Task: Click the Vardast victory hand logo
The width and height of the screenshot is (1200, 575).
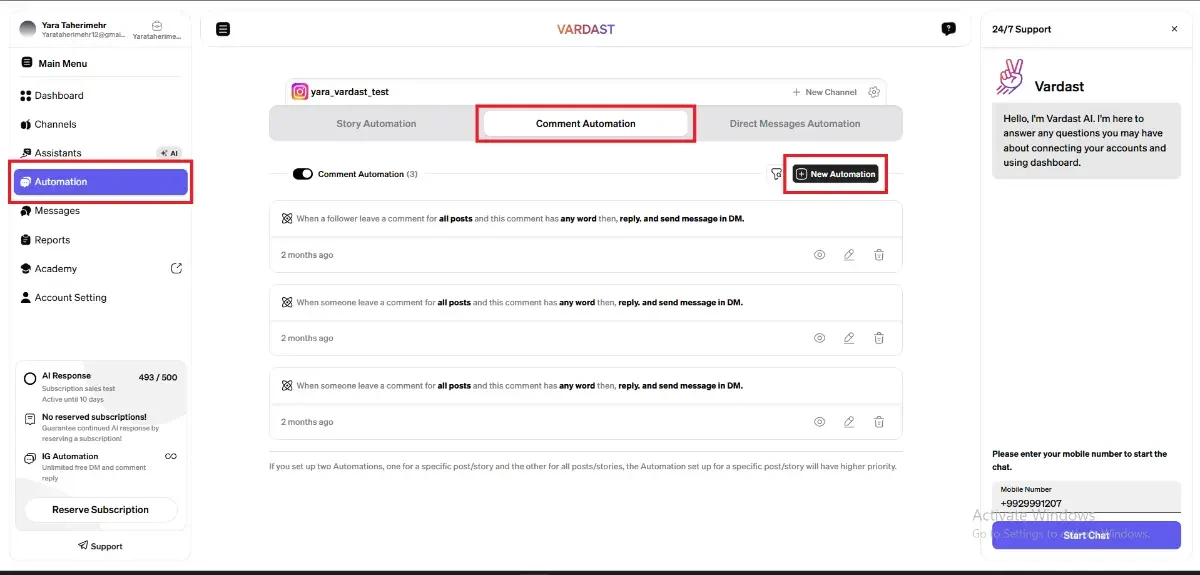Action: pos(1011,77)
